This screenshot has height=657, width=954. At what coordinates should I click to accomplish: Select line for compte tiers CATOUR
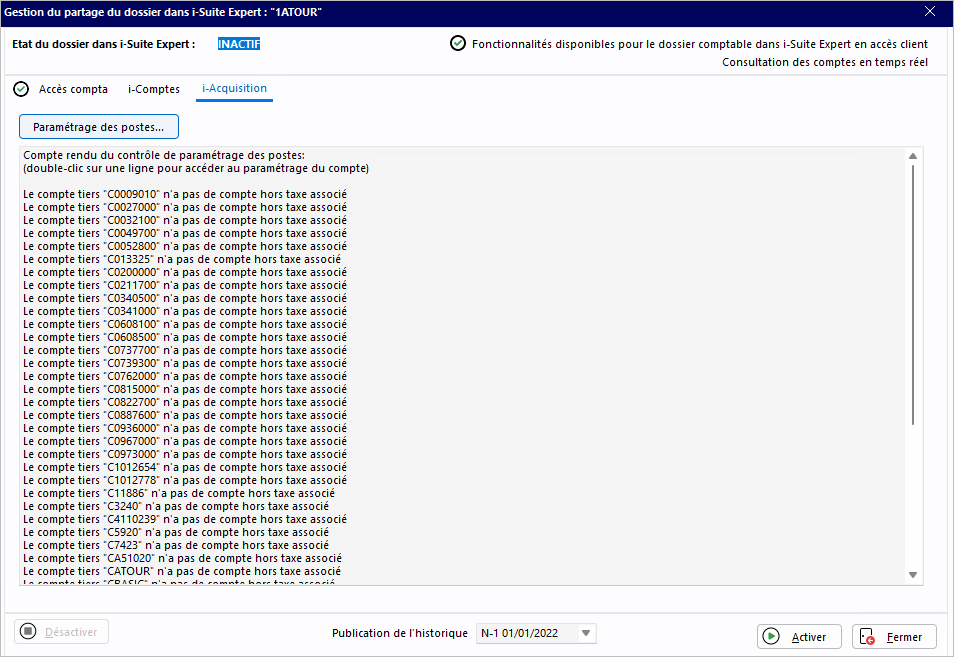(182, 571)
